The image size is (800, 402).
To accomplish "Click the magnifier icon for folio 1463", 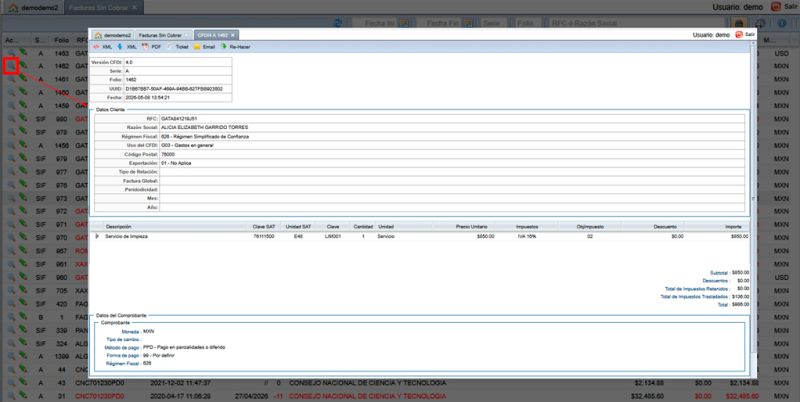I will click(11, 53).
